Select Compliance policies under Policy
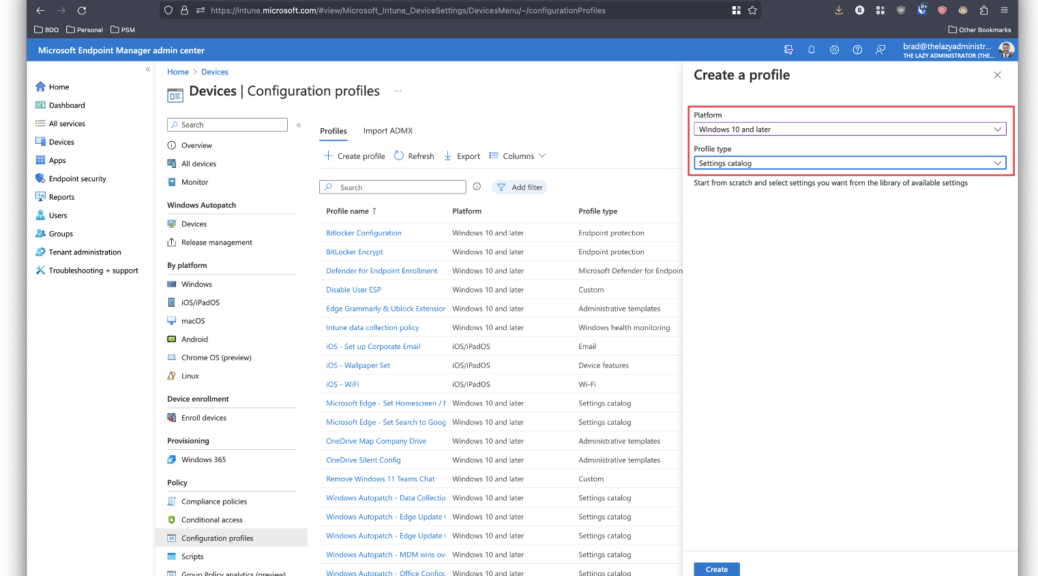This screenshot has height=576, width=1038. (x=214, y=502)
